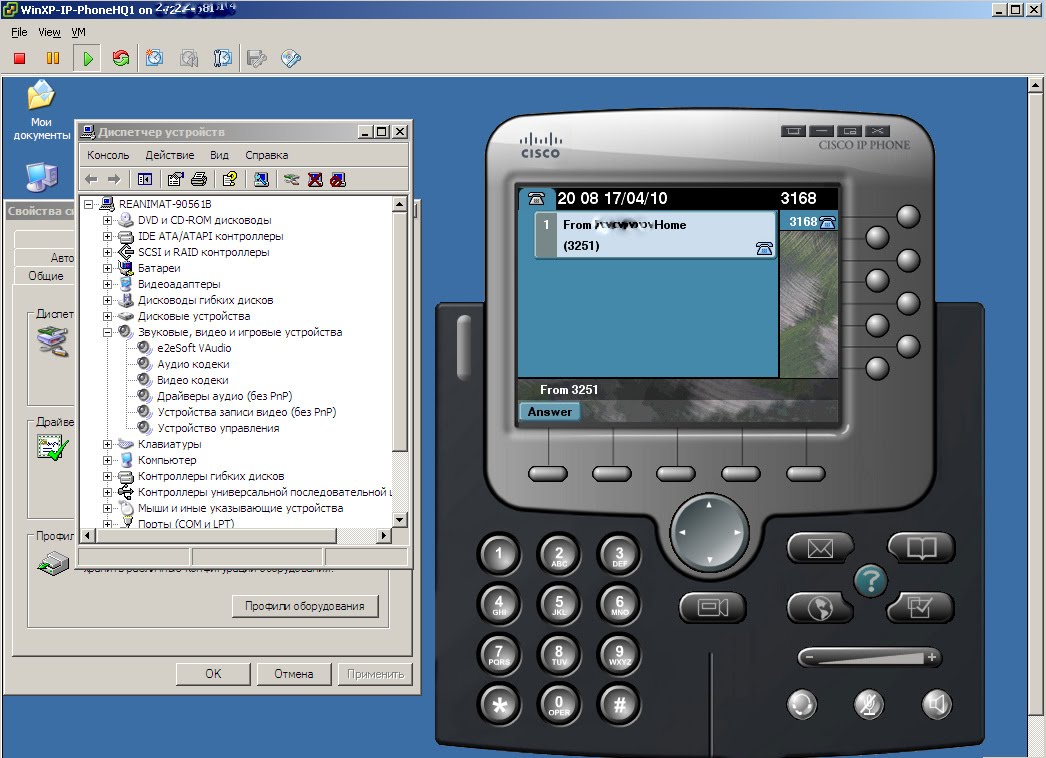1046x758 pixels.
Task: Expand the Видеоадаптеры node
Action: point(107,284)
